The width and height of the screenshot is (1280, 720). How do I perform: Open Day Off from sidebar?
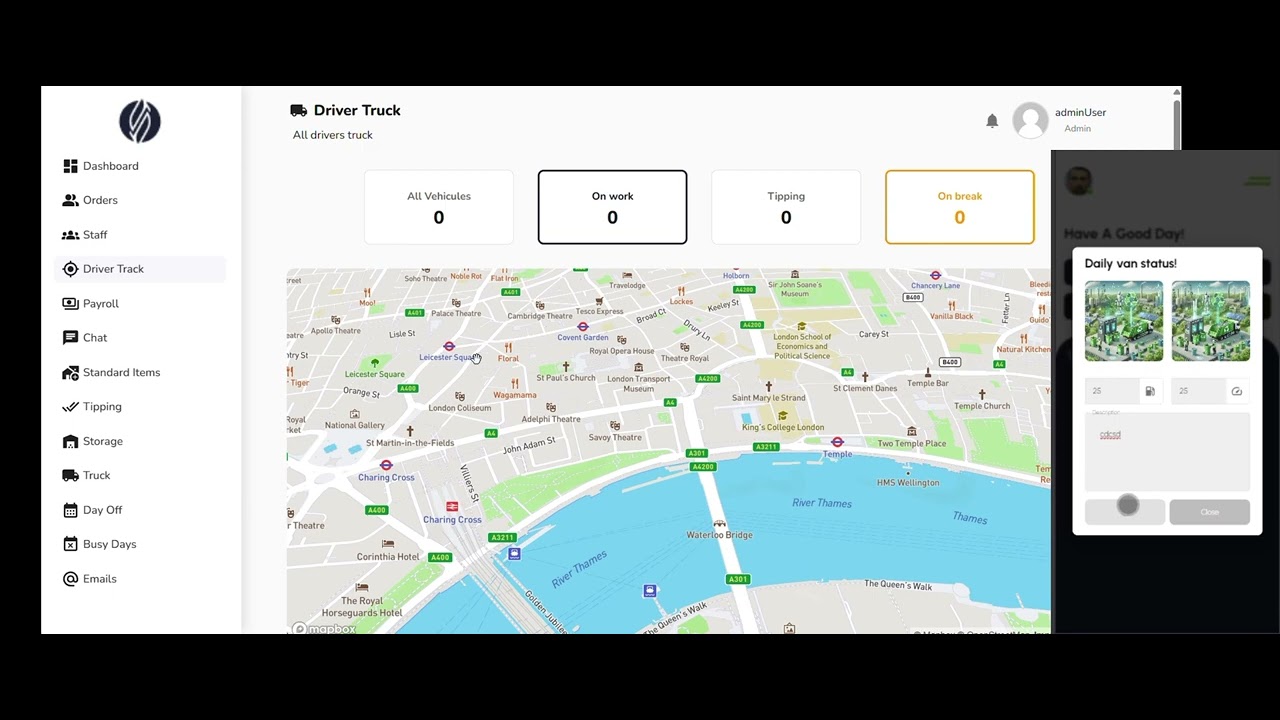[x=140, y=510]
